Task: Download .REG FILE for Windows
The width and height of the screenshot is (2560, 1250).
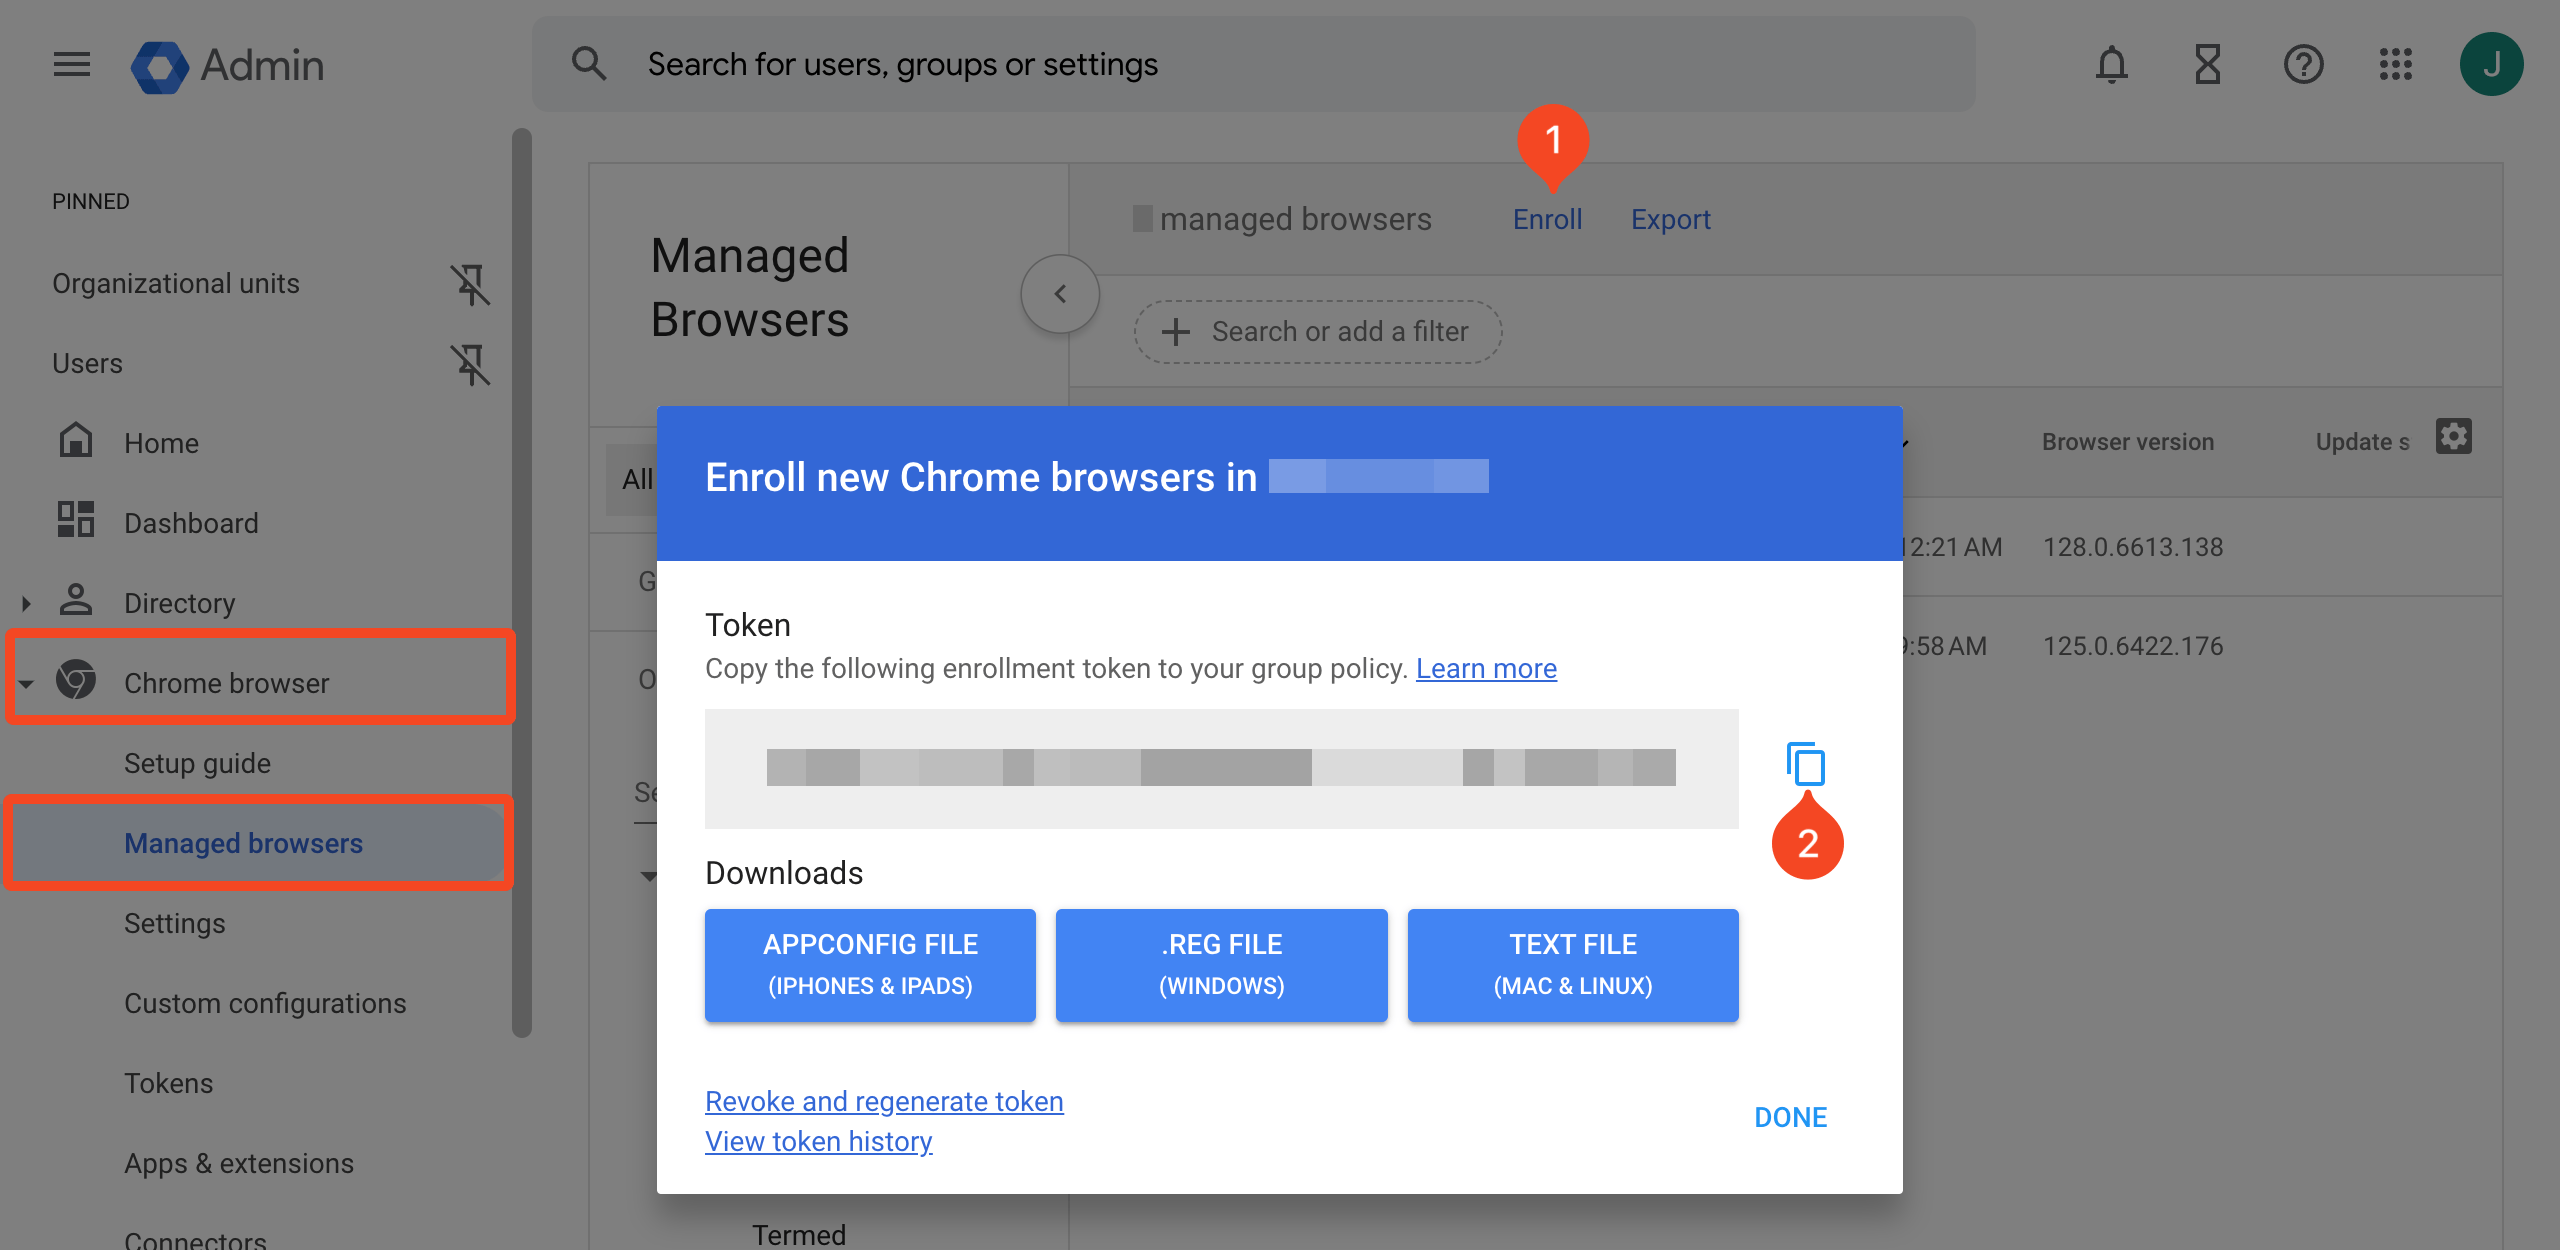Action: tap(1222, 965)
